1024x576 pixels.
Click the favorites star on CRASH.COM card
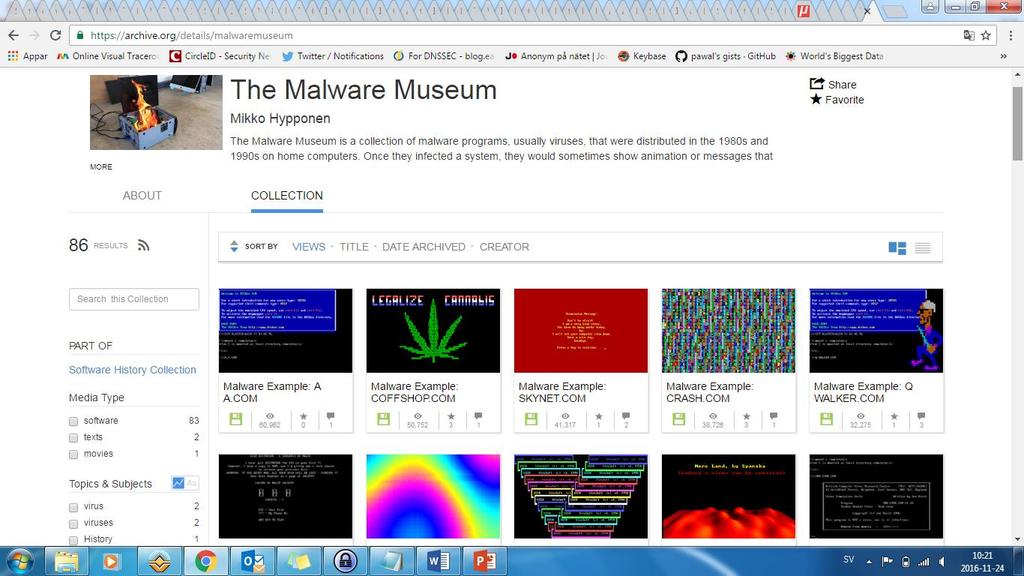click(746, 416)
